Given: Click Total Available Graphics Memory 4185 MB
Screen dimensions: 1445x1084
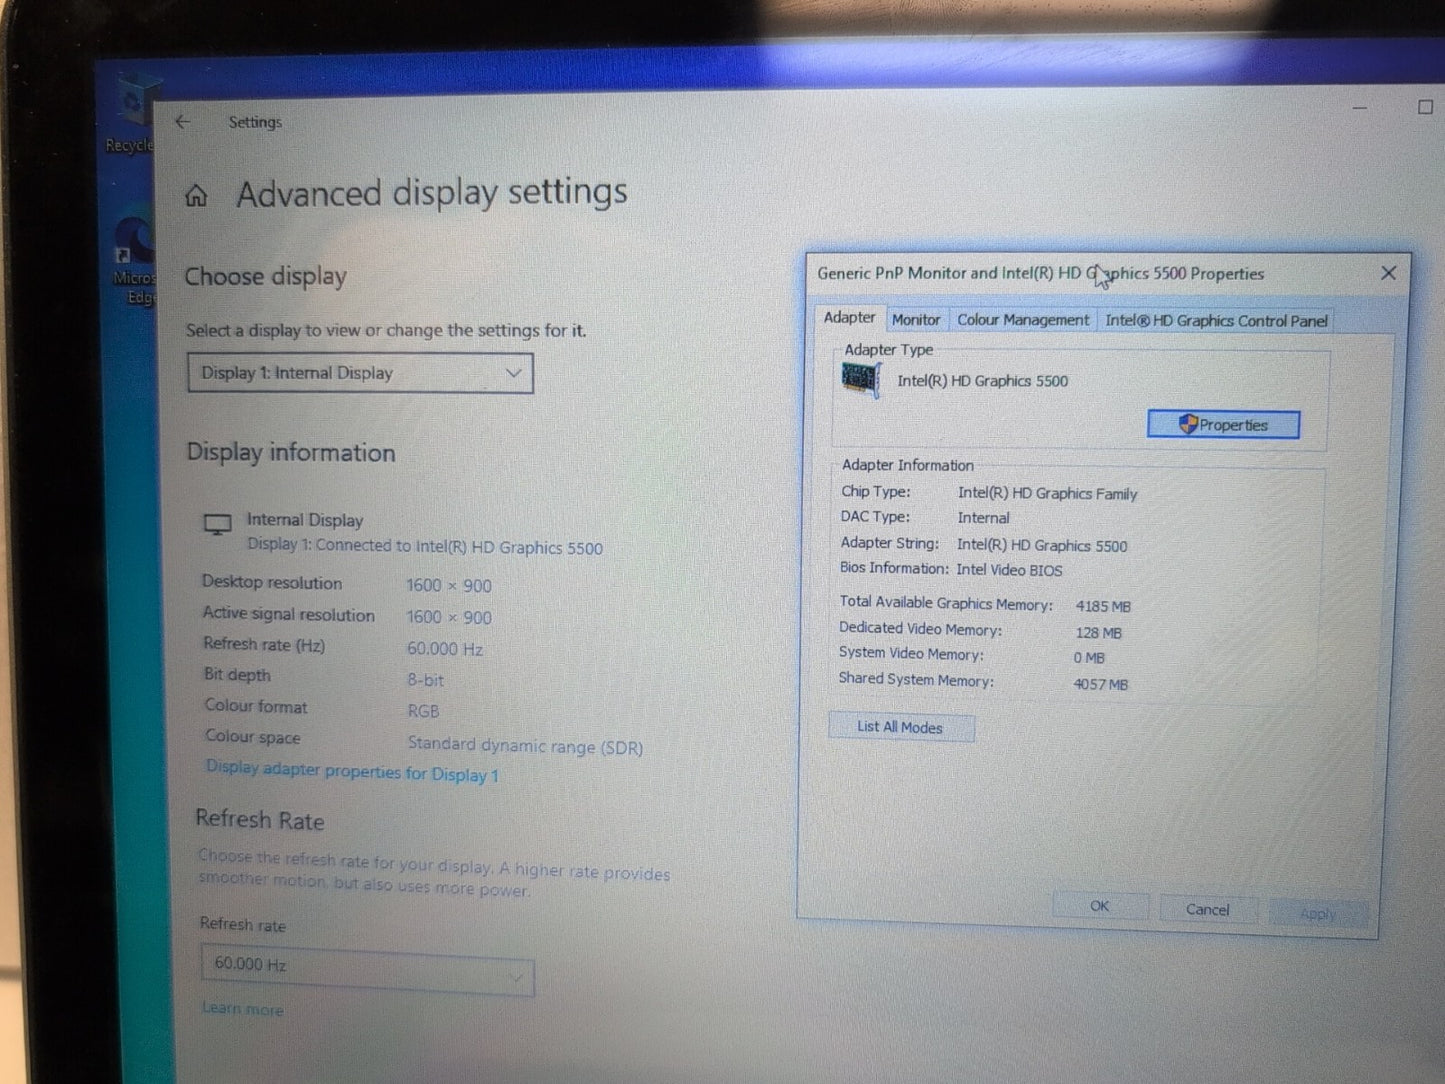Looking at the screenshot, I should (1103, 606).
